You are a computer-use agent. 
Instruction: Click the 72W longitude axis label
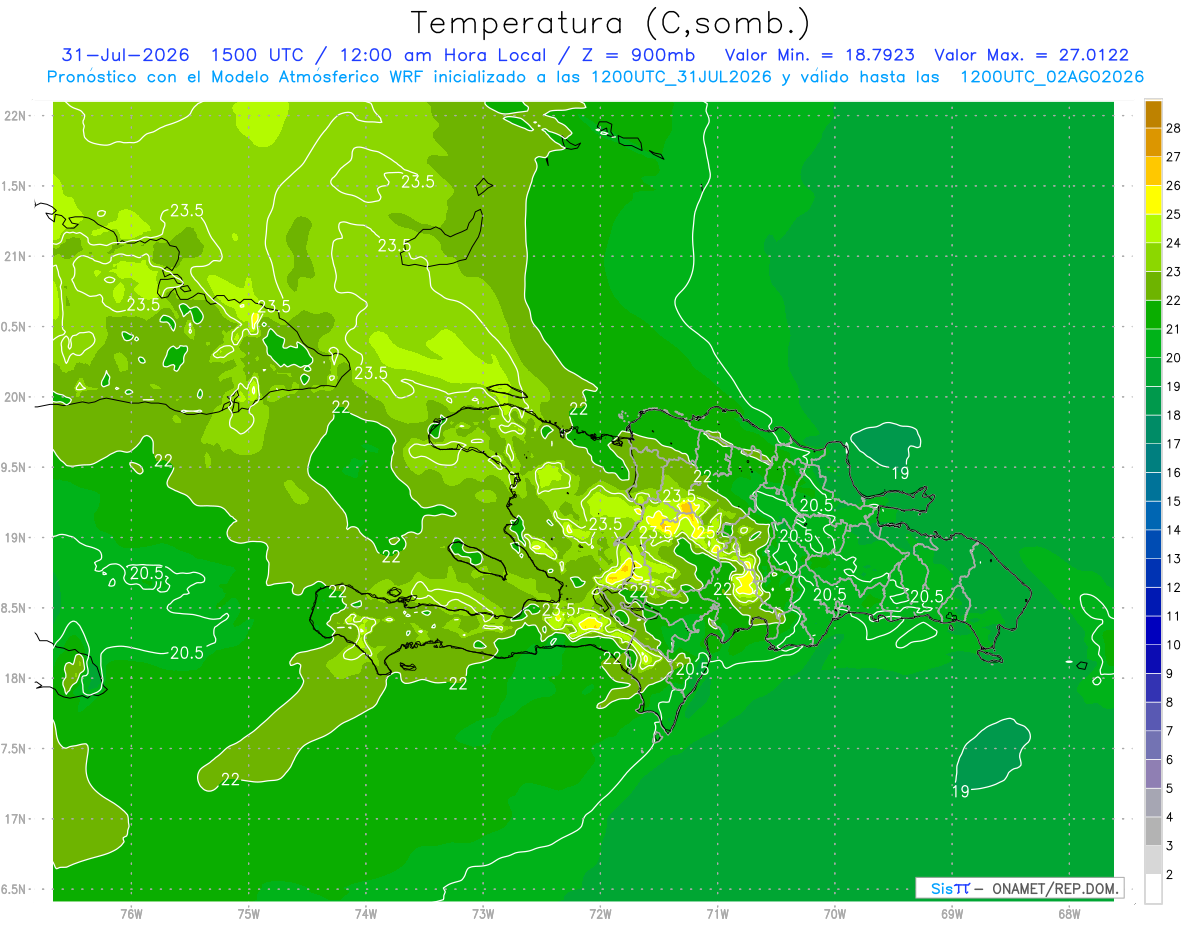(600, 914)
